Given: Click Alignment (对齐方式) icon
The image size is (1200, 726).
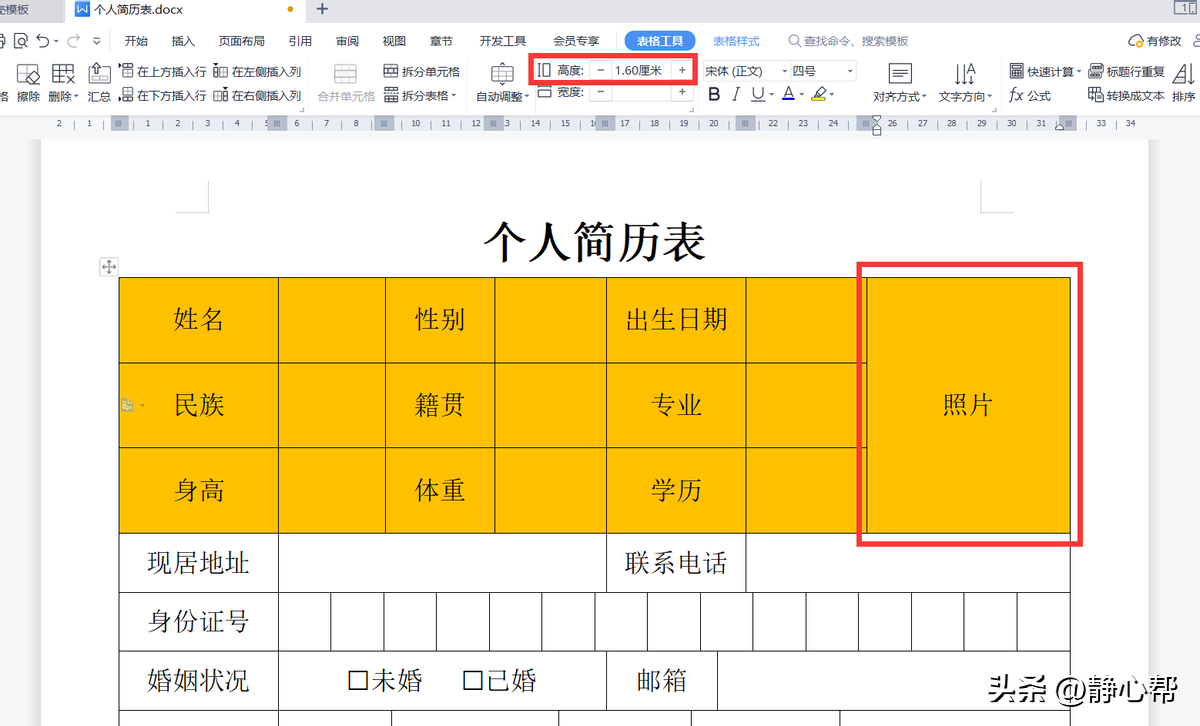Looking at the screenshot, I should coord(900,74).
